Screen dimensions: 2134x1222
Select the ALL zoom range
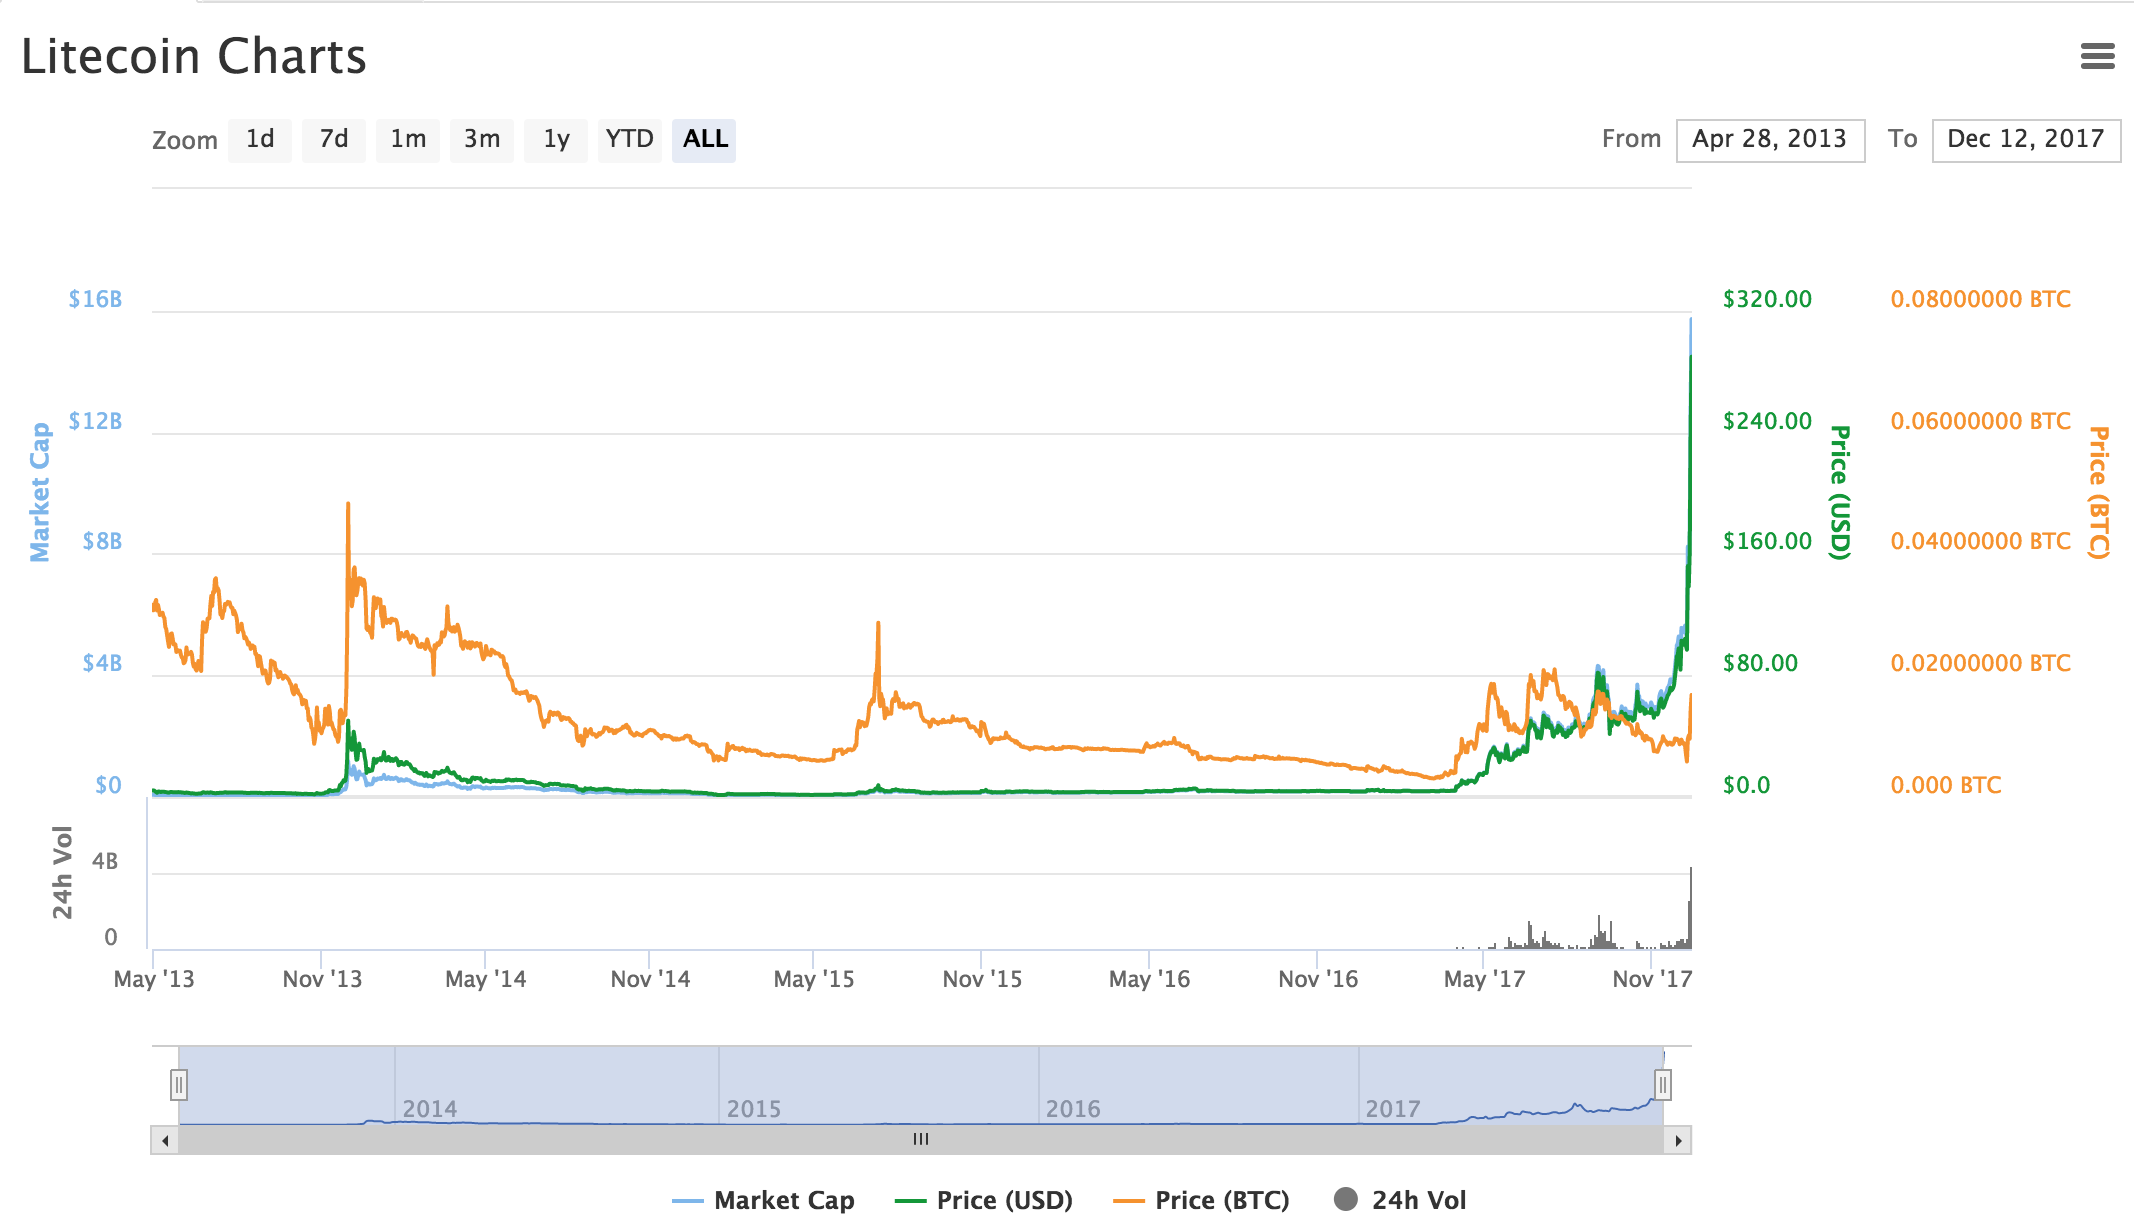click(x=704, y=140)
